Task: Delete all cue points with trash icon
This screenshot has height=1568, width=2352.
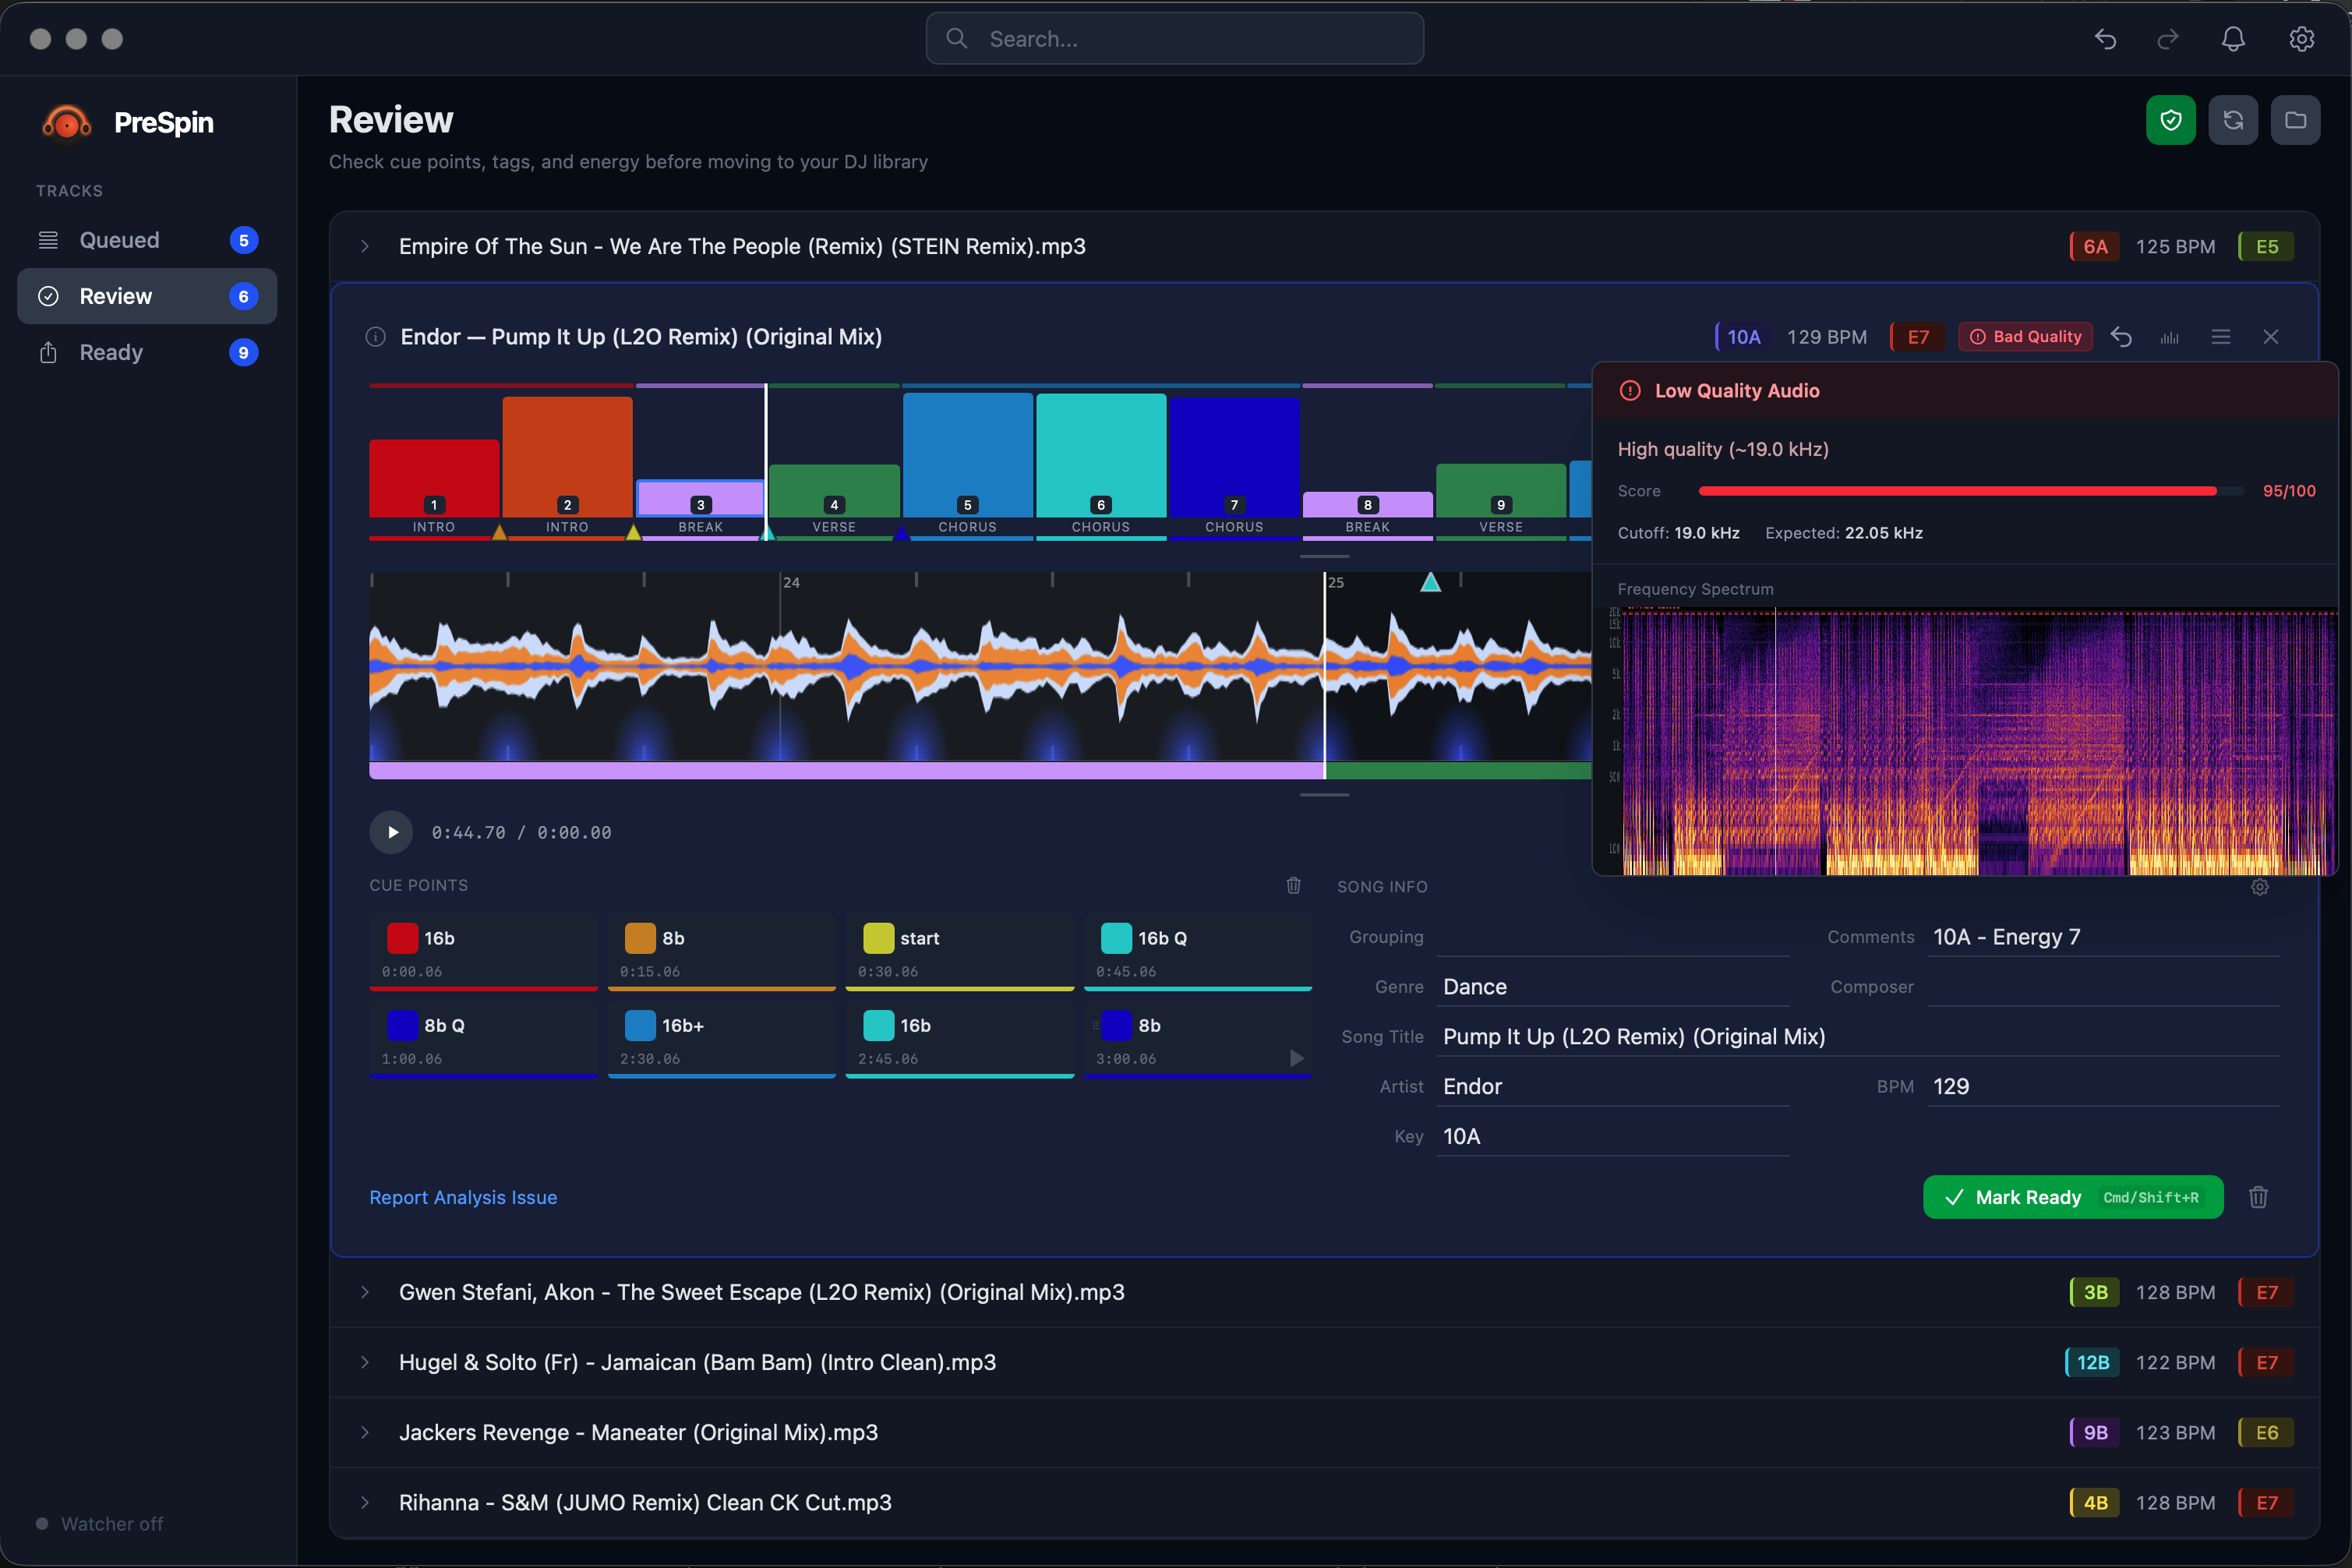Action: (x=1293, y=885)
